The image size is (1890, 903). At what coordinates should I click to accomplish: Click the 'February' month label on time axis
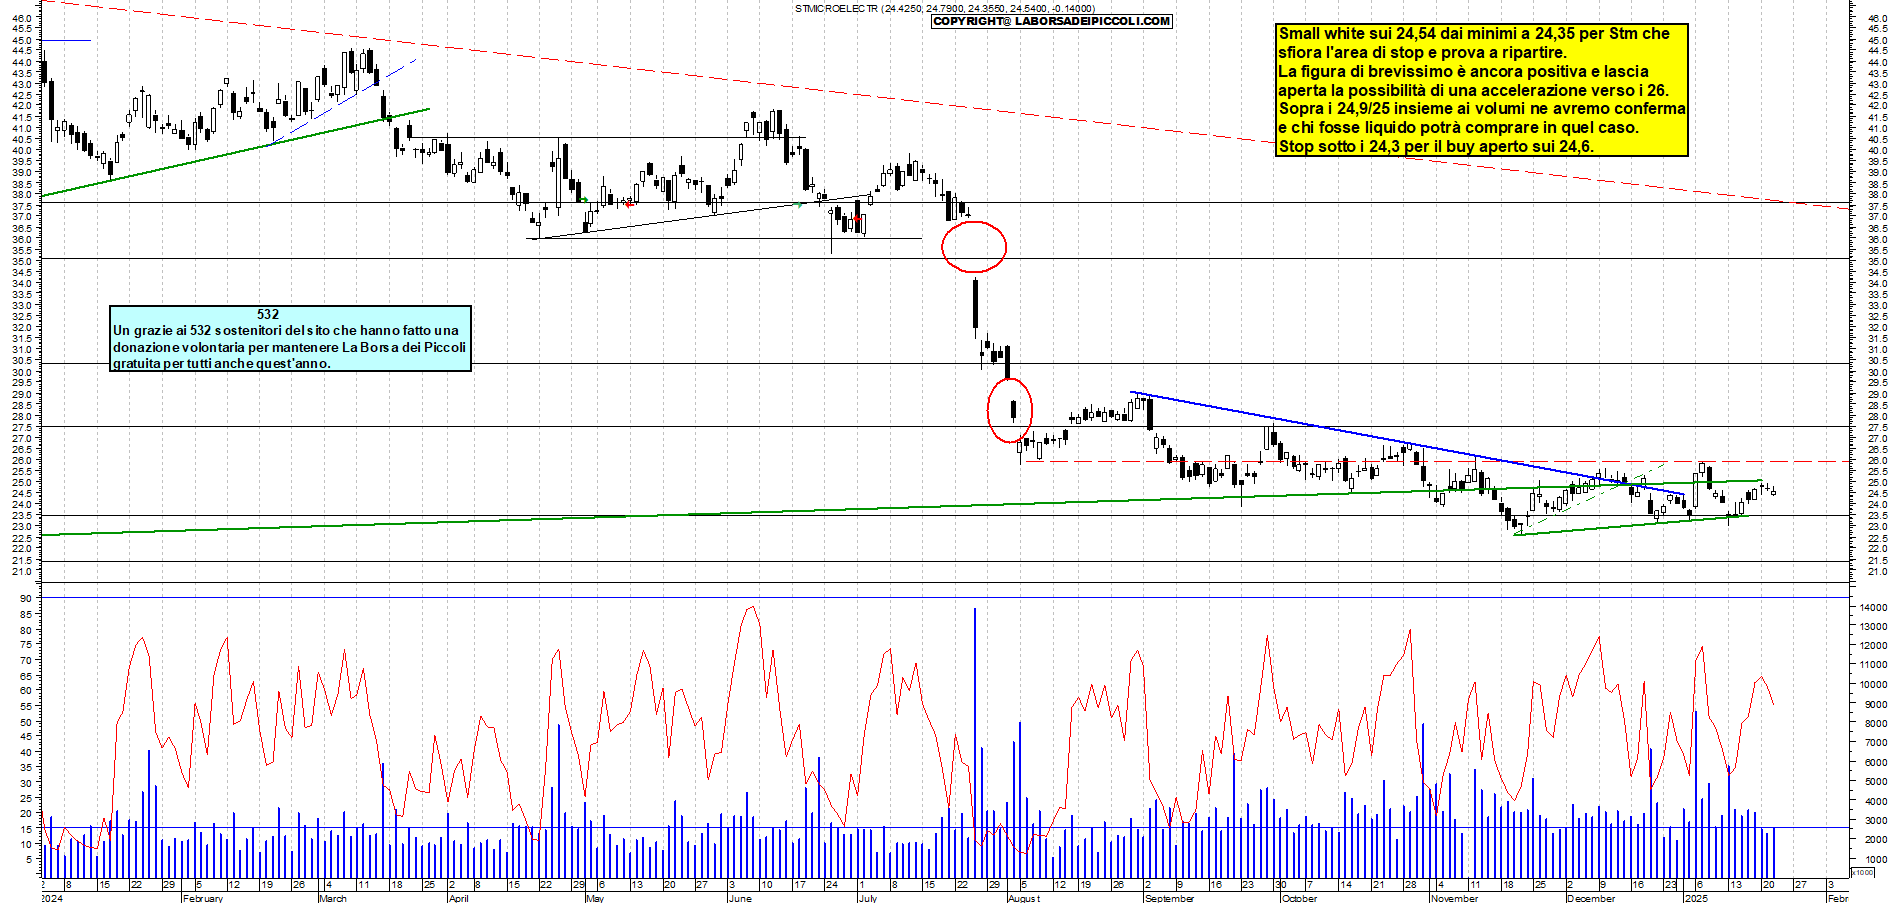coord(203,898)
